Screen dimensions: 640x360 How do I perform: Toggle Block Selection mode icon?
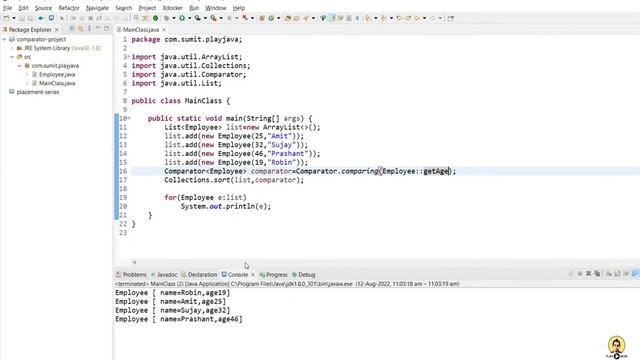pos(349,18)
